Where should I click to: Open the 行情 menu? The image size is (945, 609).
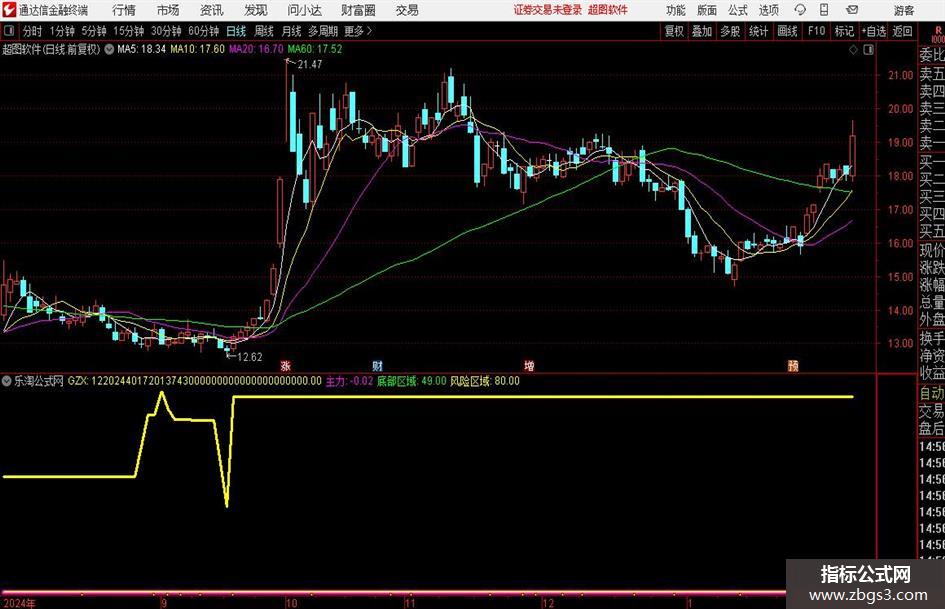124,10
